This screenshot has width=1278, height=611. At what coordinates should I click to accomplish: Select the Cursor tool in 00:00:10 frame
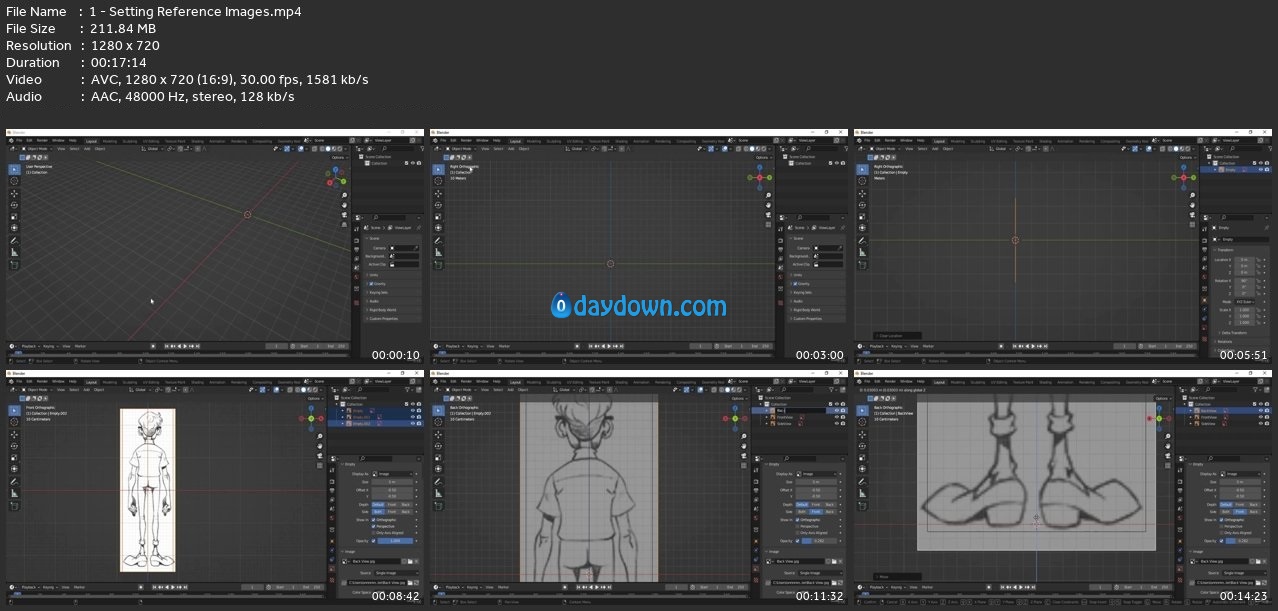coord(14,181)
